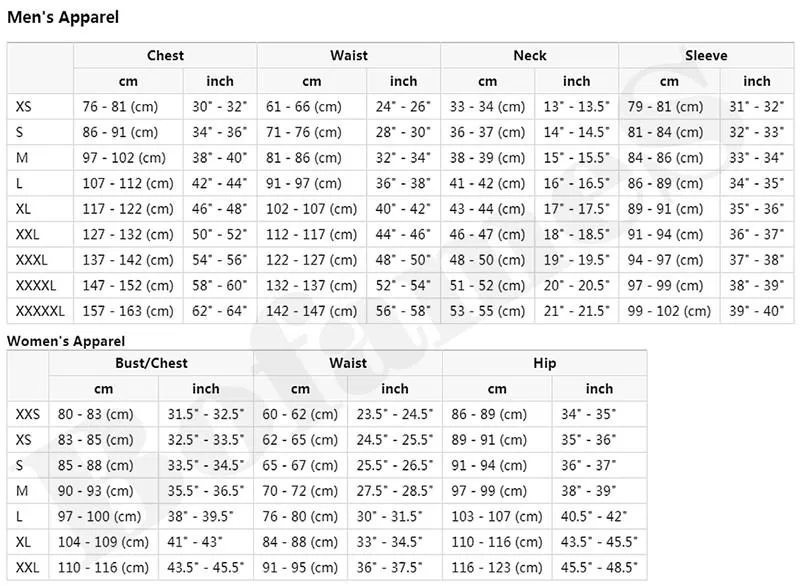Select the Bust/Chest column header
800x586 pixels.
click(x=151, y=363)
